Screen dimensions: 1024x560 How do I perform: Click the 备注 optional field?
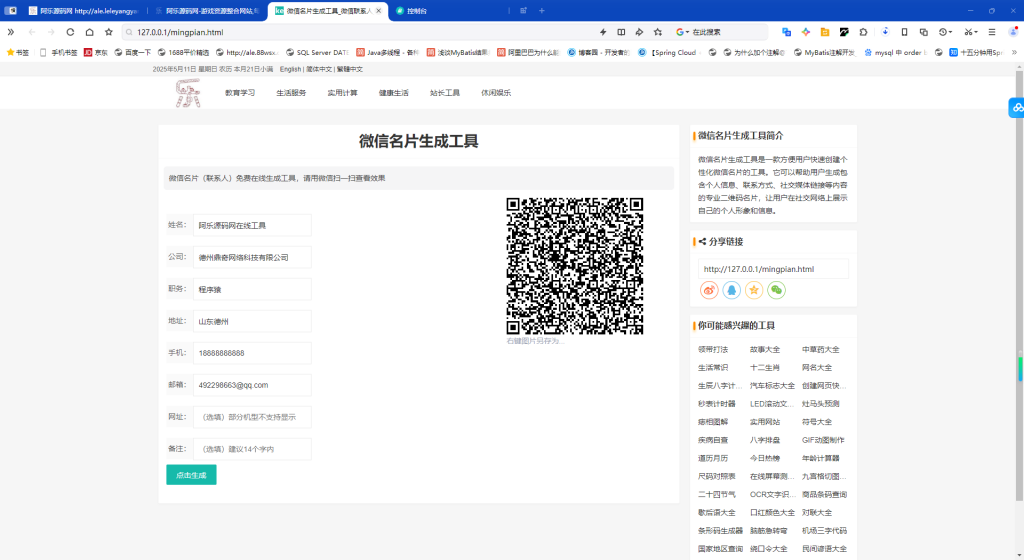(x=252, y=449)
